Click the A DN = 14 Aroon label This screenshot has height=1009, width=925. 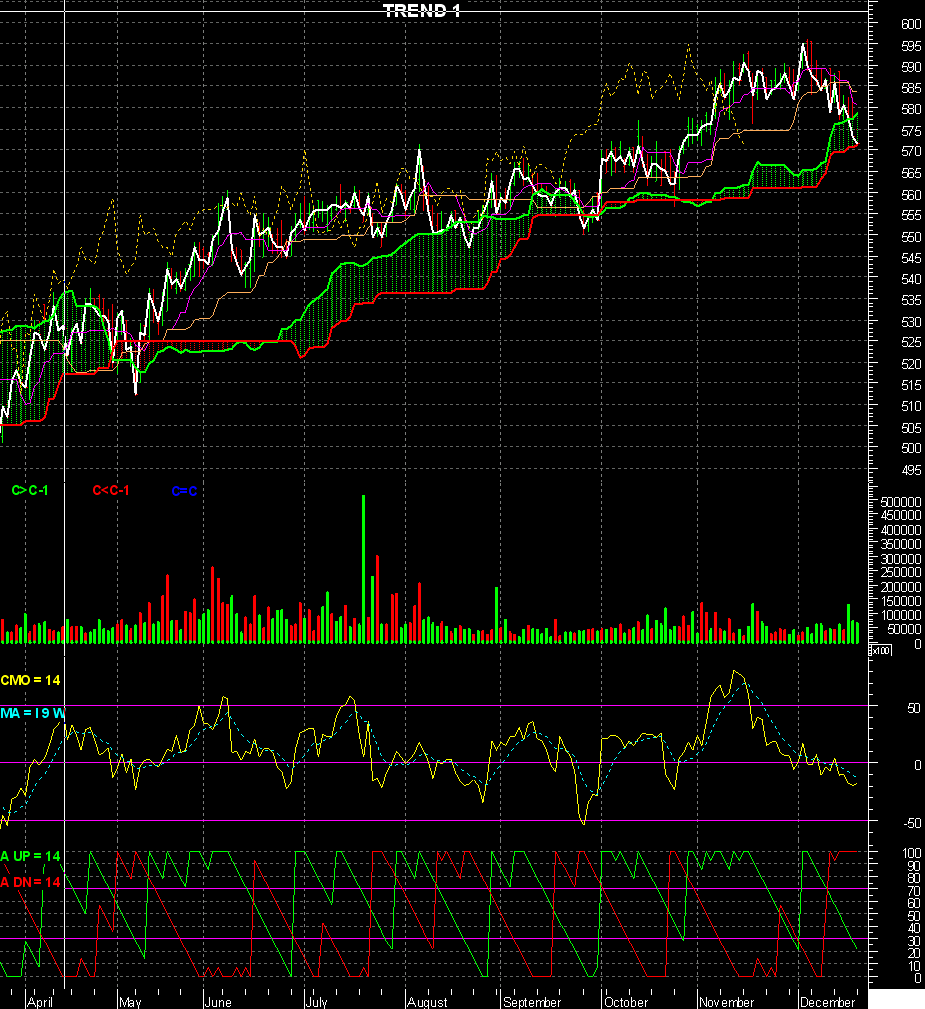click(x=30, y=882)
